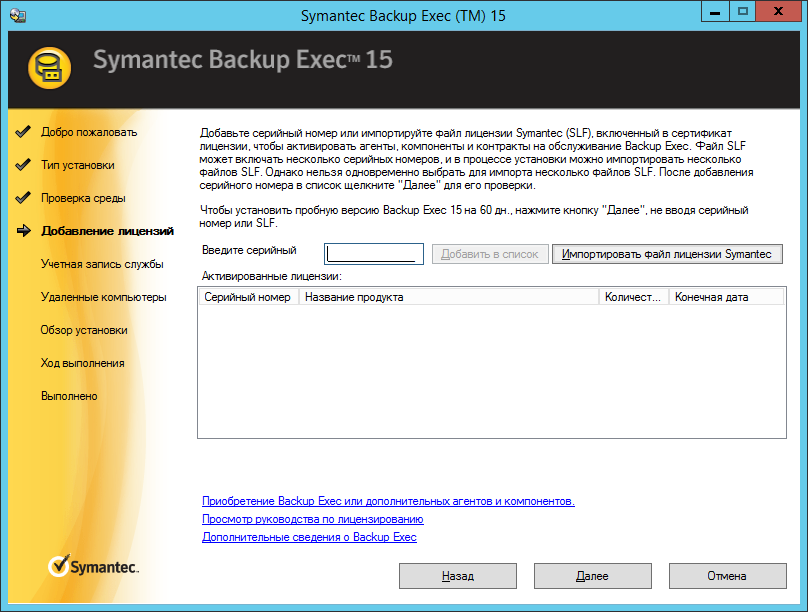Sort by the Название продукта column header
The image size is (808, 612).
[448, 297]
